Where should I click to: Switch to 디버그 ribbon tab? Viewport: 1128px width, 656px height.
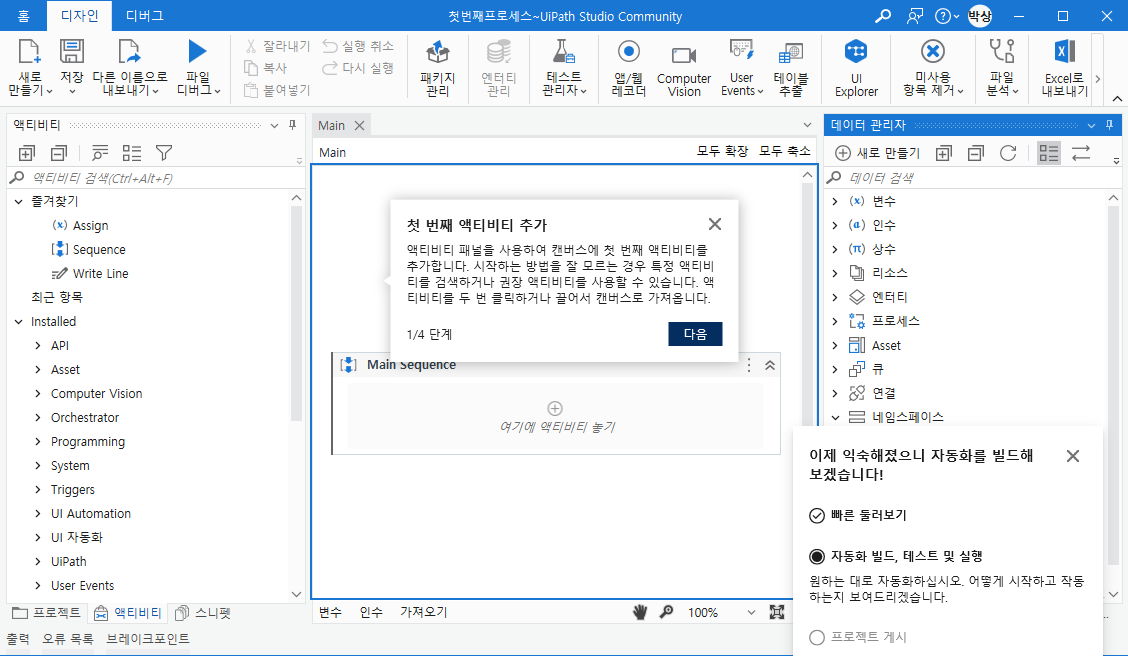[x=145, y=16]
